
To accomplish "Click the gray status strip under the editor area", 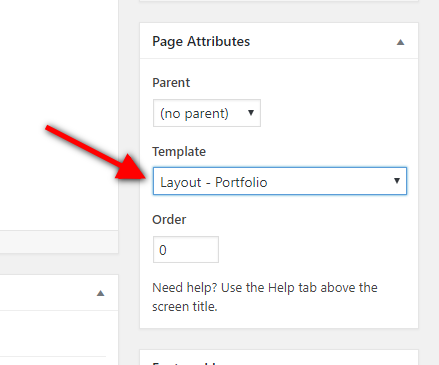I will (59, 242).
